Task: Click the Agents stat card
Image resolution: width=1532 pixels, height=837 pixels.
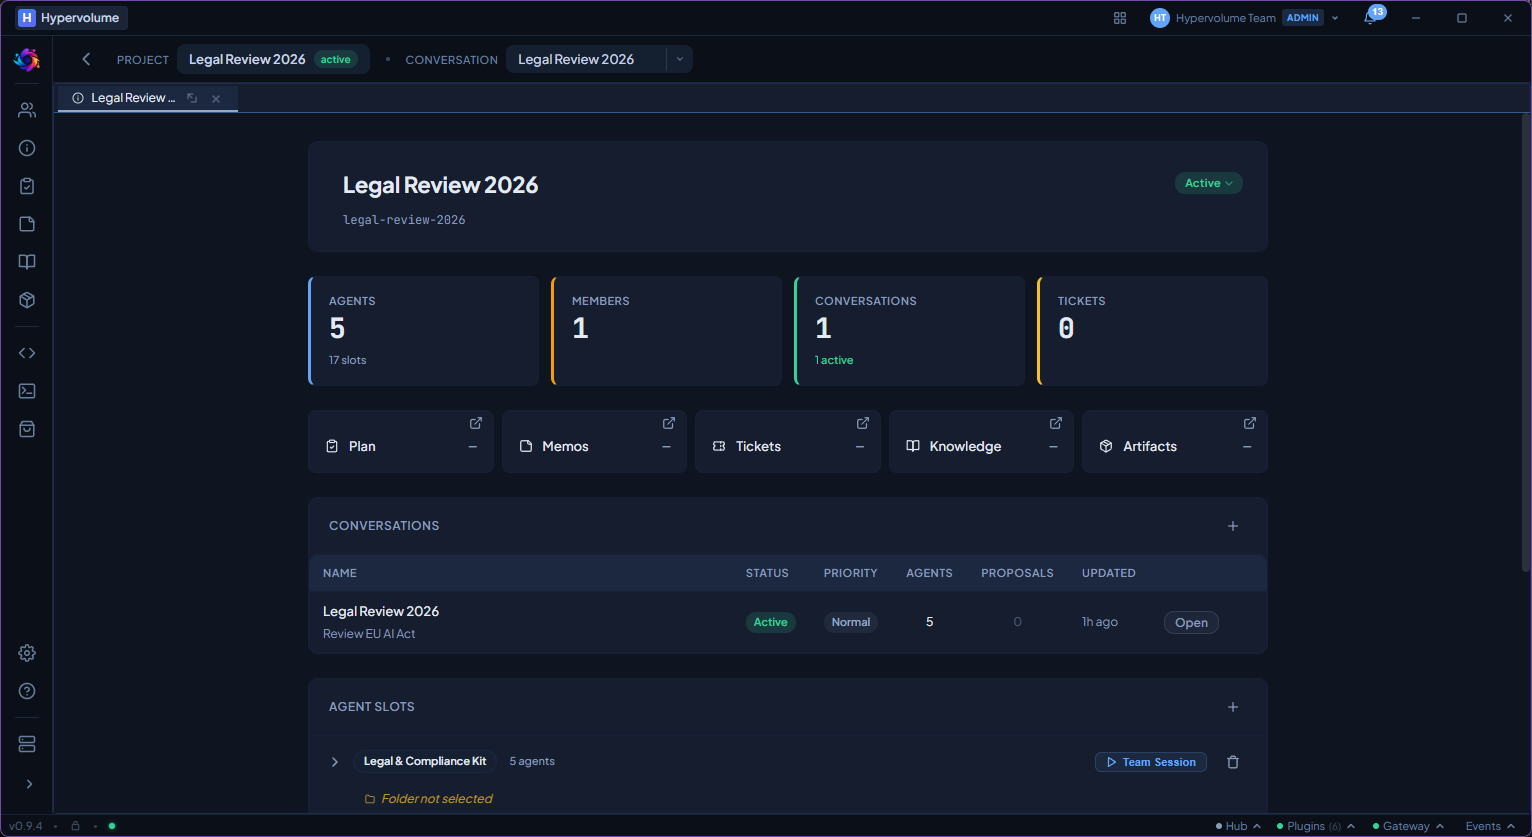Action: pos(424,331)
